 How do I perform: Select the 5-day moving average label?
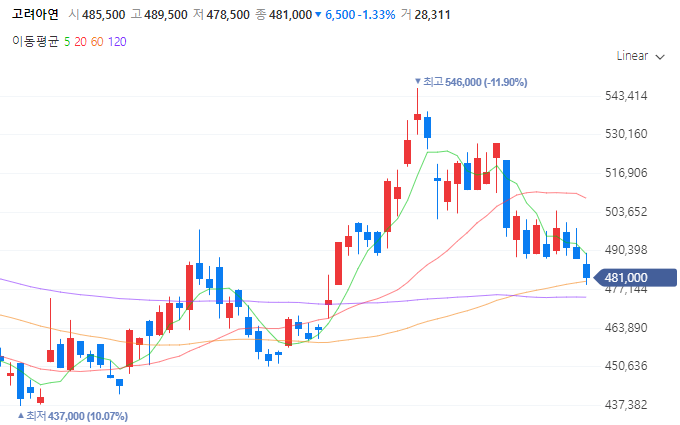pos(67,42)
